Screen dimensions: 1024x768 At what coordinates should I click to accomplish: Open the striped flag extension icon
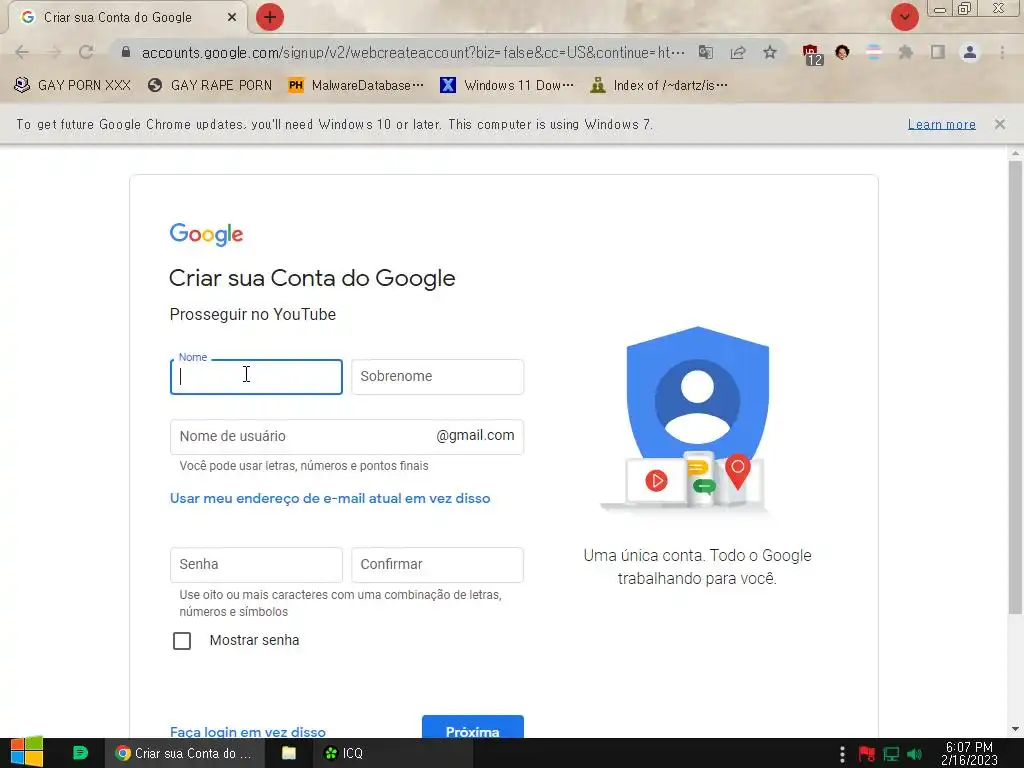[x=874, y=52]
